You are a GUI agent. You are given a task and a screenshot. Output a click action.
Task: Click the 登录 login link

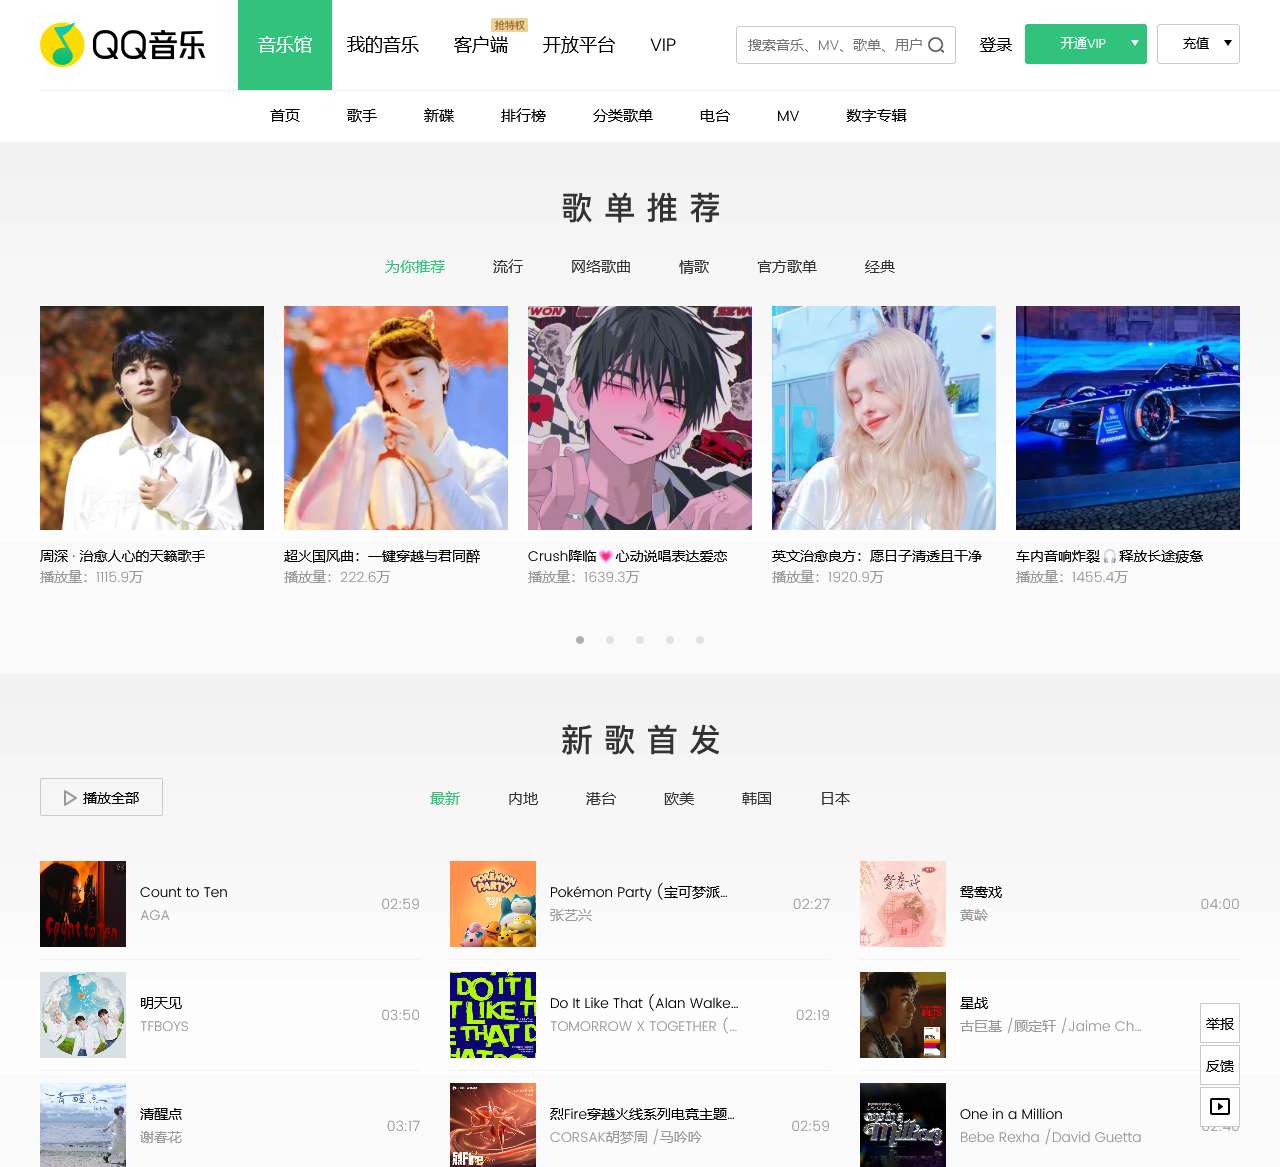pos(996,44)
